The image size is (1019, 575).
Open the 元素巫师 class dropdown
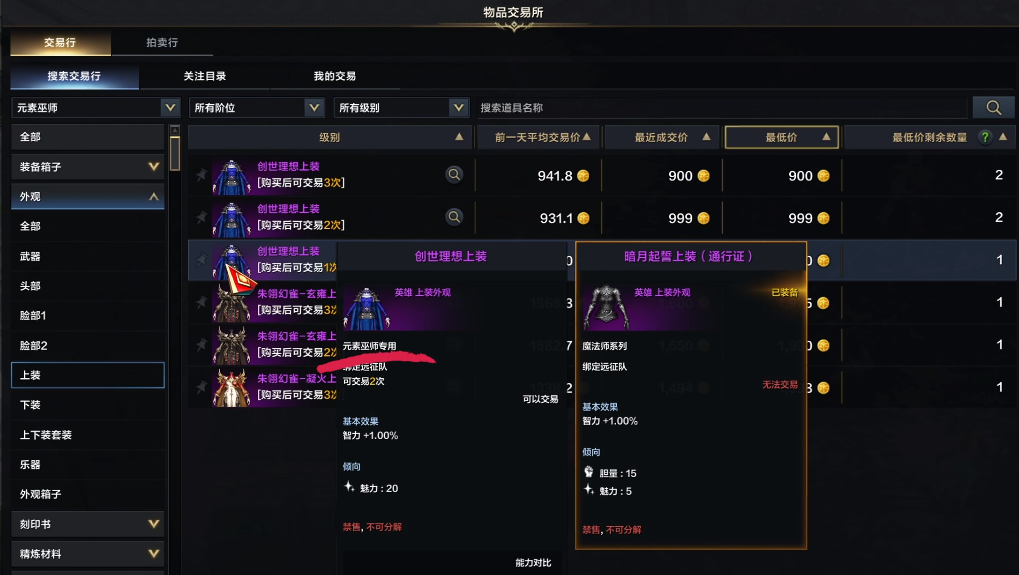point(96,108)
